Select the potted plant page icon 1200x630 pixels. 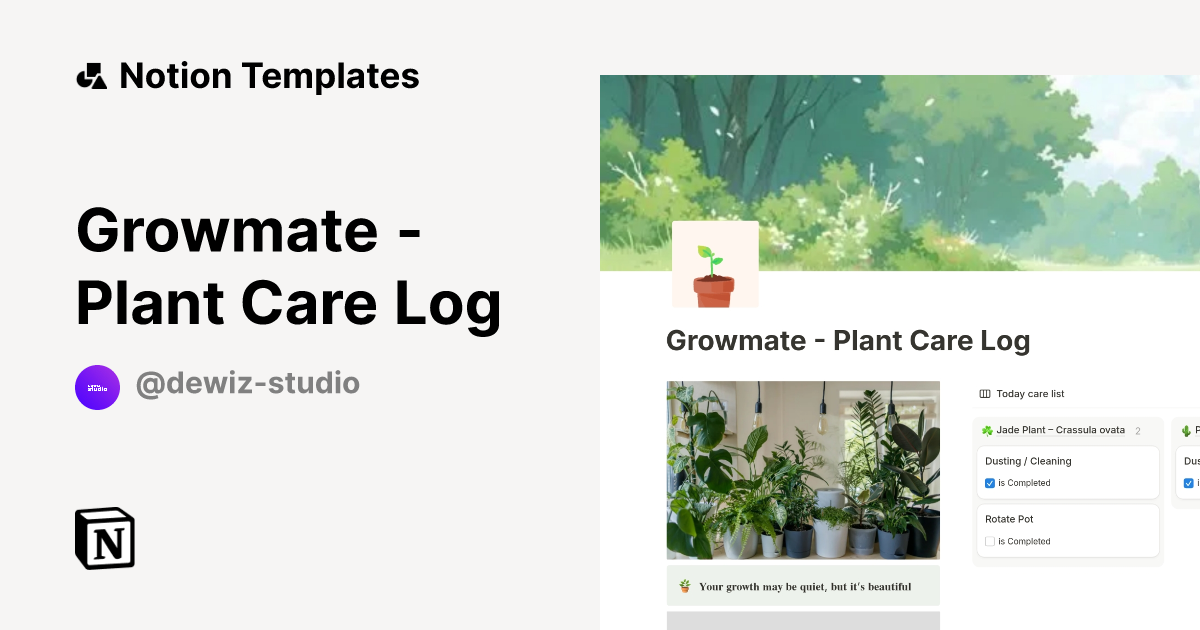[x=715, y=263]
